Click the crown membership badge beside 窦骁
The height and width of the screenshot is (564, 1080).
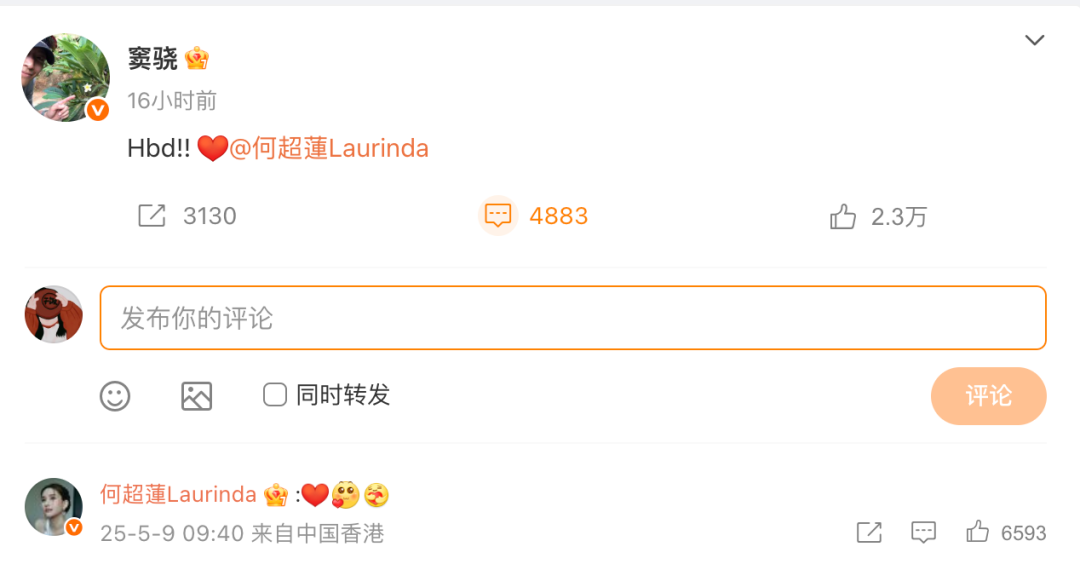tap(197, 59)
